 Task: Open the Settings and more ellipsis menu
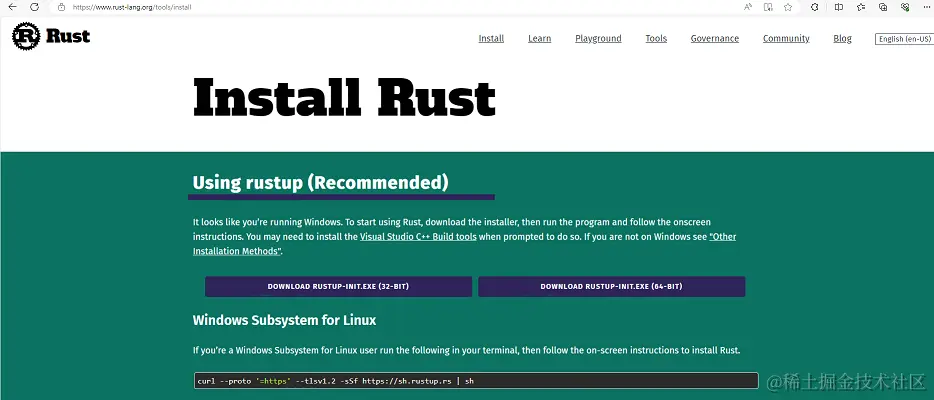point(926,7)
